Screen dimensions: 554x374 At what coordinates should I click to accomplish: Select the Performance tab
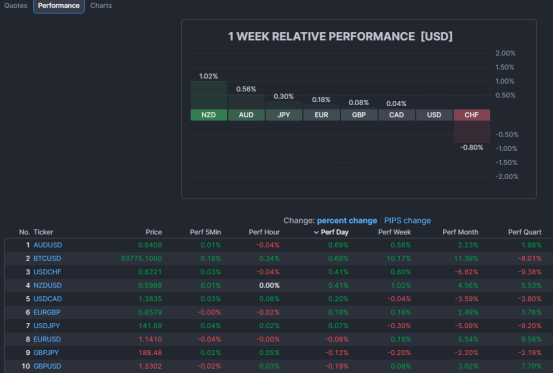[59, 6]
